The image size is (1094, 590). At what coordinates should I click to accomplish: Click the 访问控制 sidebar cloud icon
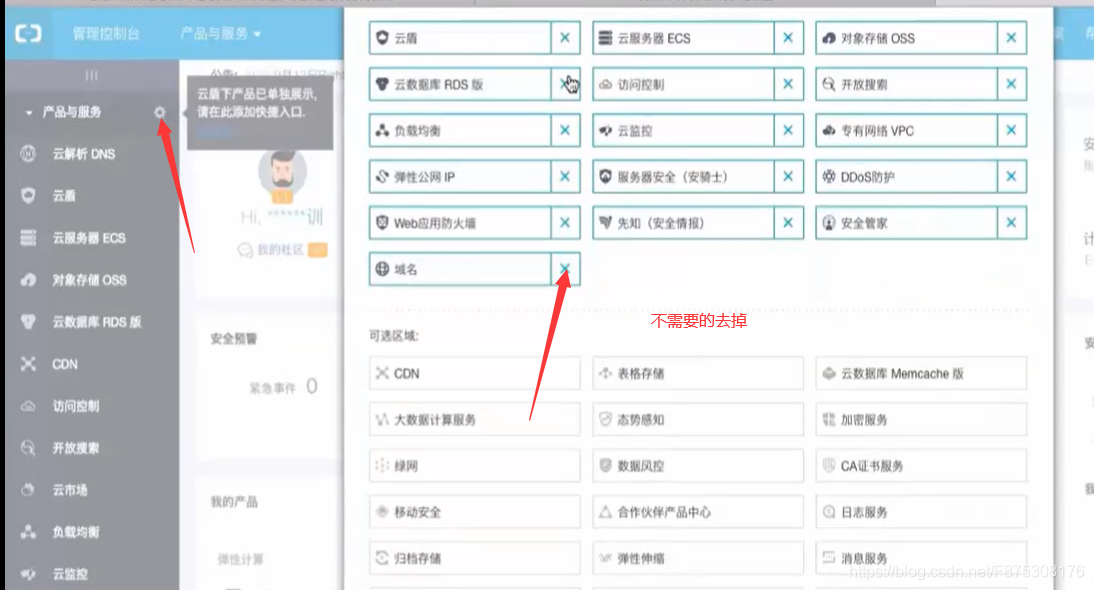(x=28, y=406)
